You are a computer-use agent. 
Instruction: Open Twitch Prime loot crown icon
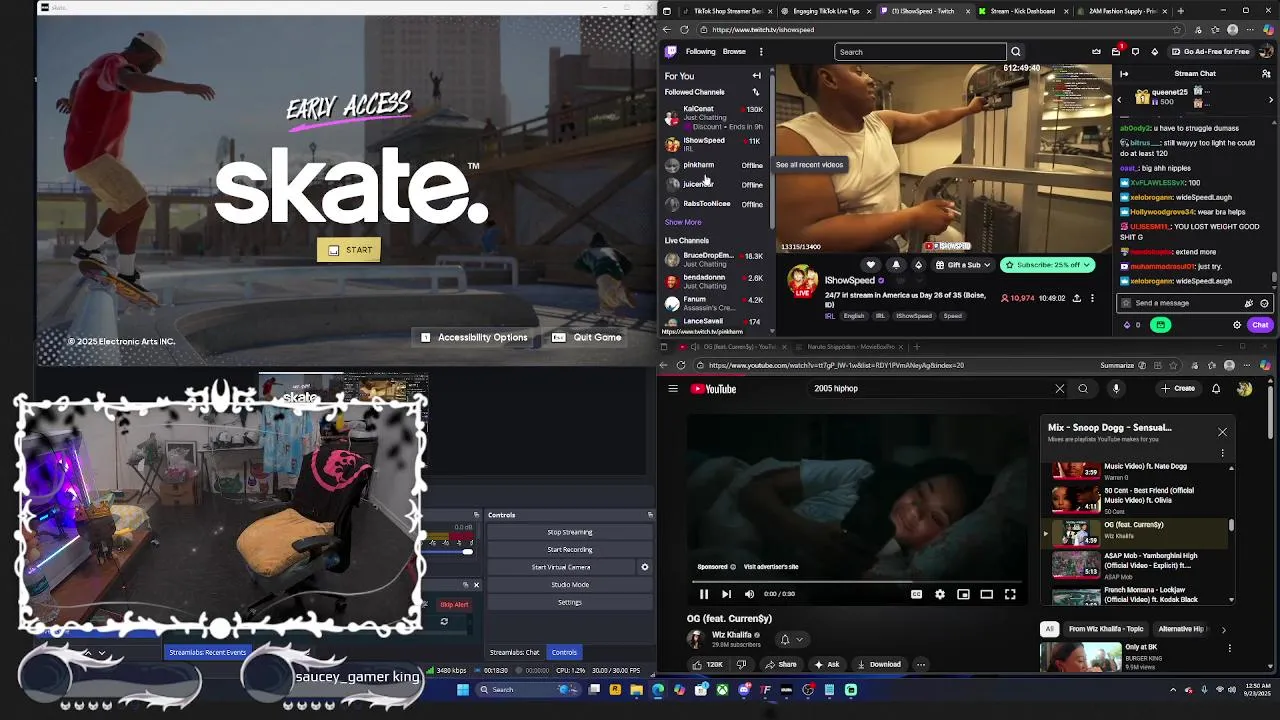click(x=1097, y=51)
